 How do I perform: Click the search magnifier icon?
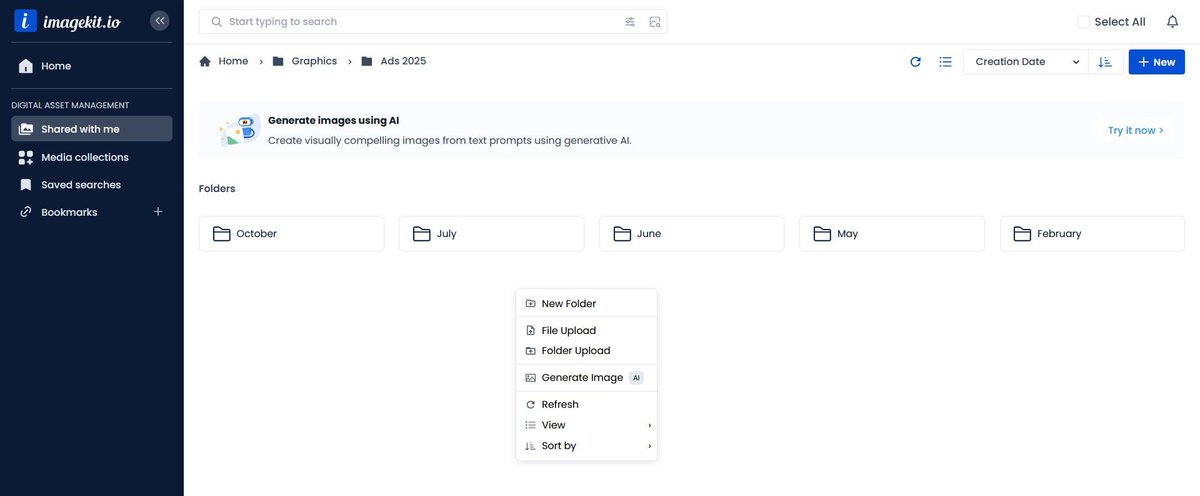click(x=216, y=22)
